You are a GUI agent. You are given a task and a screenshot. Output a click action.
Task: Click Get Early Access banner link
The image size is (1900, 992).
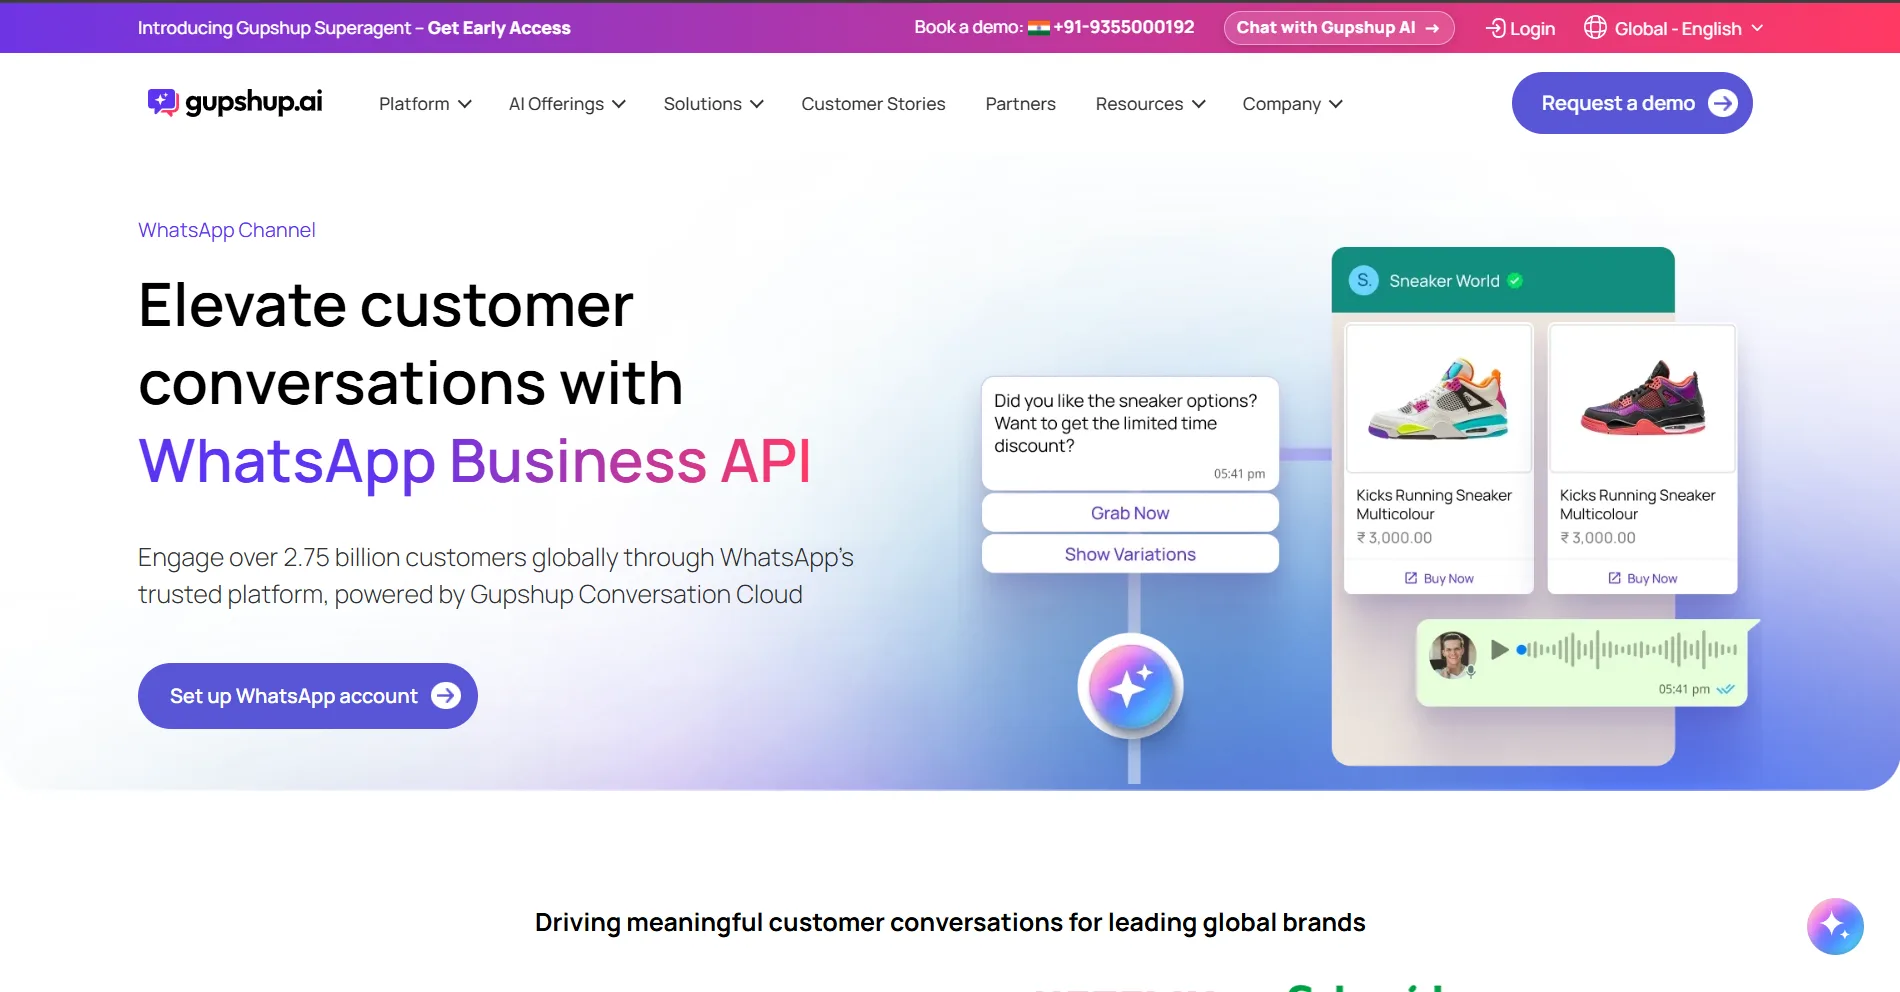[x=499, y=28]
